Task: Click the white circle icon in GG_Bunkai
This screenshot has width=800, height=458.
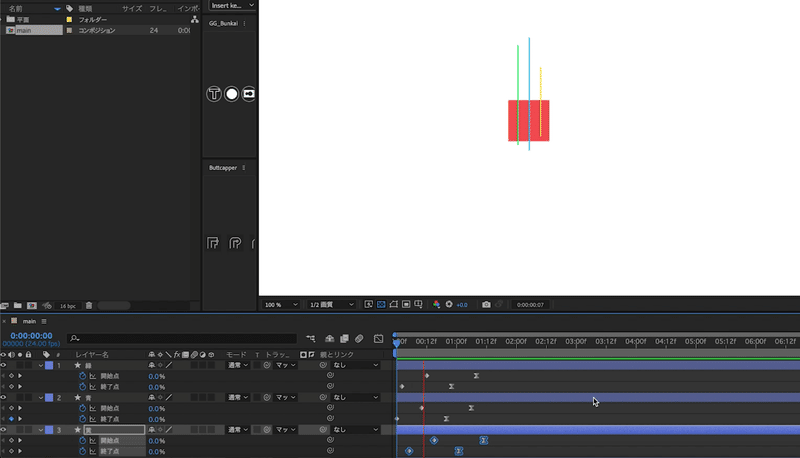Action: tap(232, 94)
